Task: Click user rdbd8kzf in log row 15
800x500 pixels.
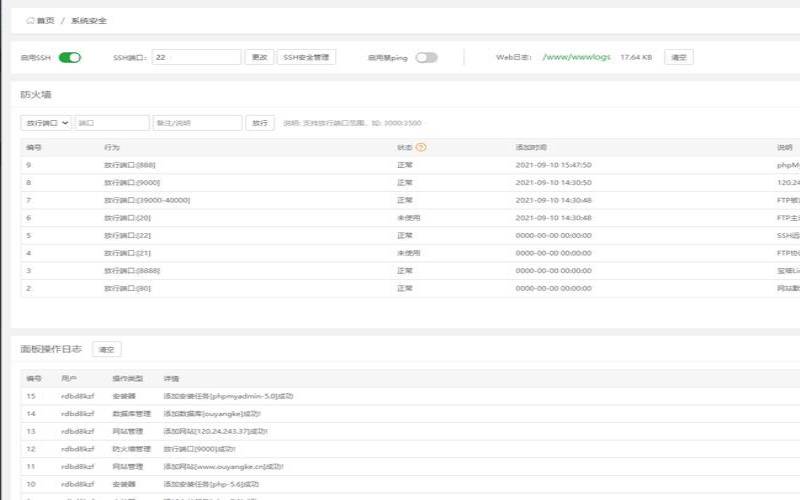Action: [78, 396]
